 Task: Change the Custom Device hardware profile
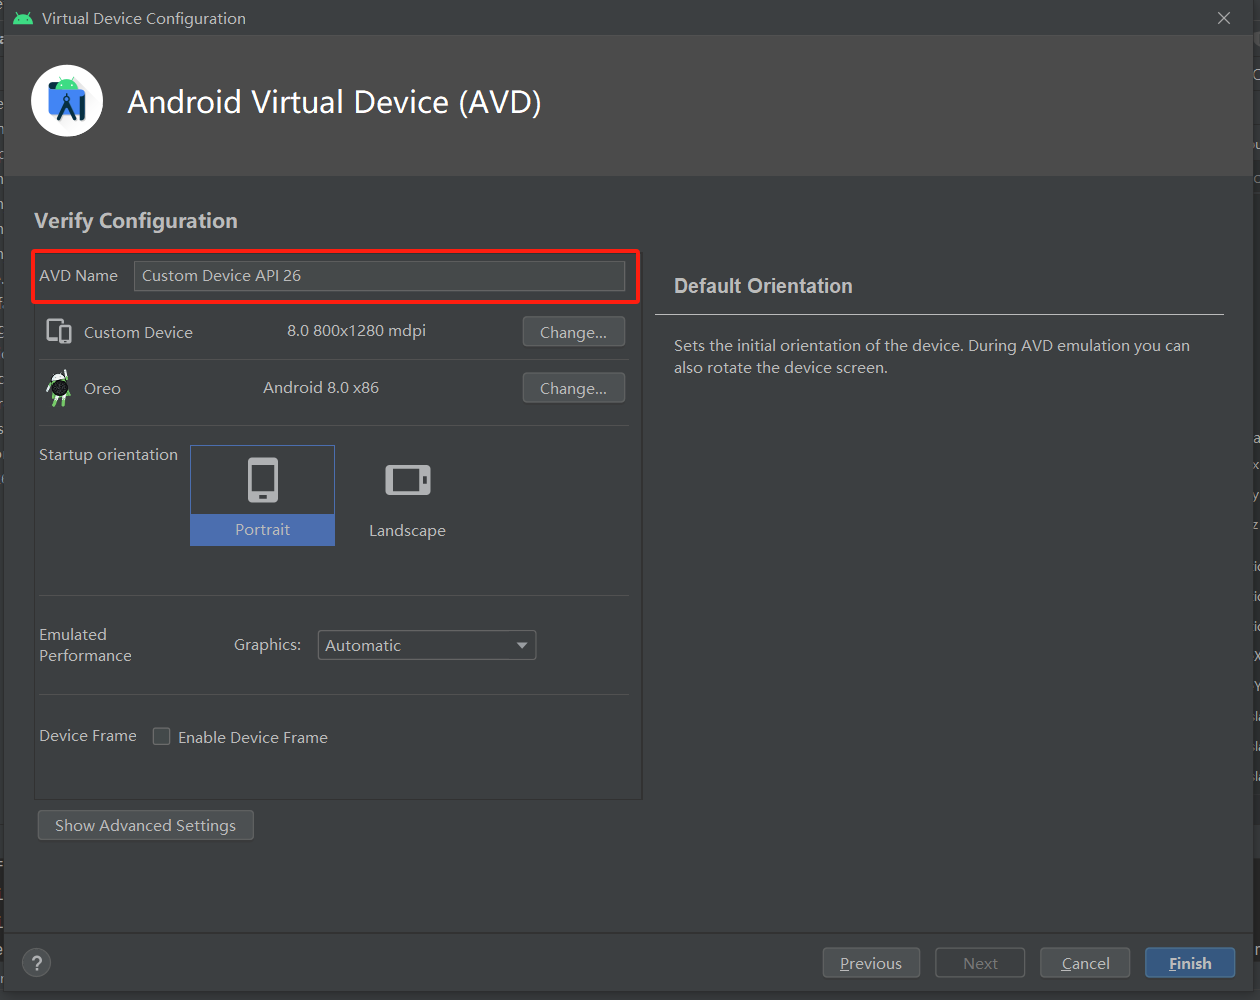click(574, 332)
